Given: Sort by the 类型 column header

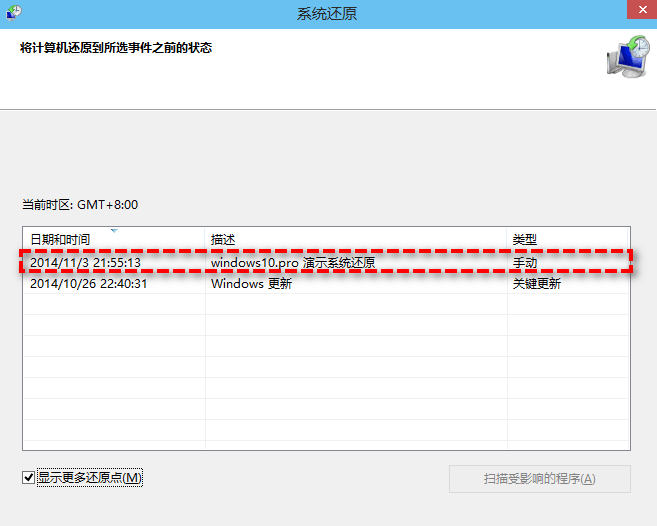Looking at the screenshot, I should click(x=524, y=240).
